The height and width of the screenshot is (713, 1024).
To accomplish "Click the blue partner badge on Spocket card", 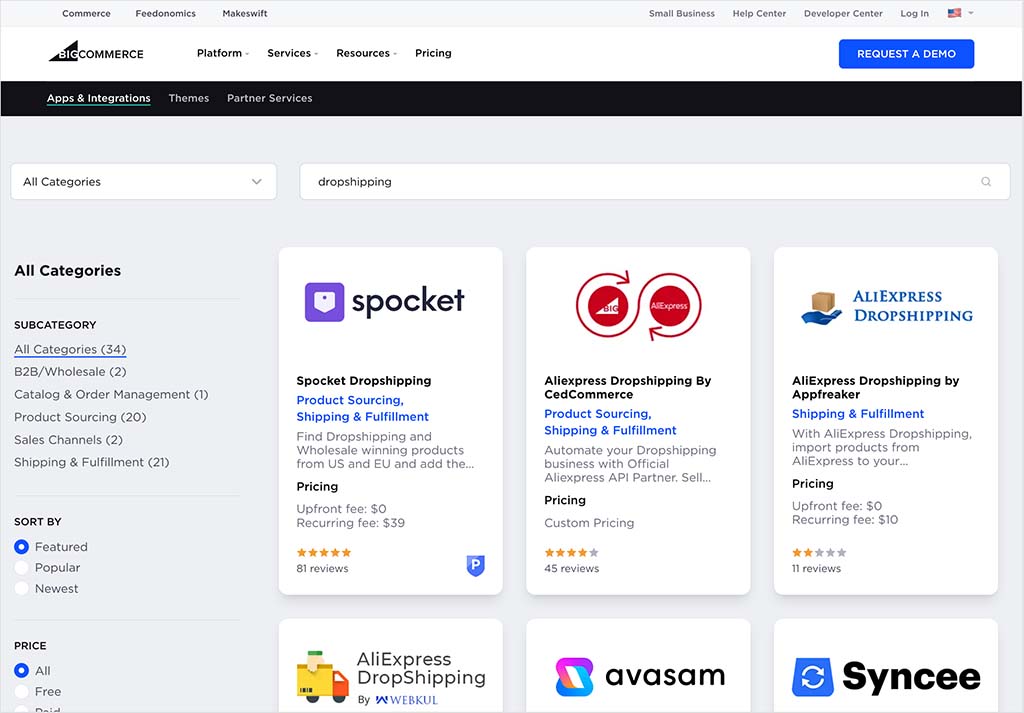I will point(476,566).
